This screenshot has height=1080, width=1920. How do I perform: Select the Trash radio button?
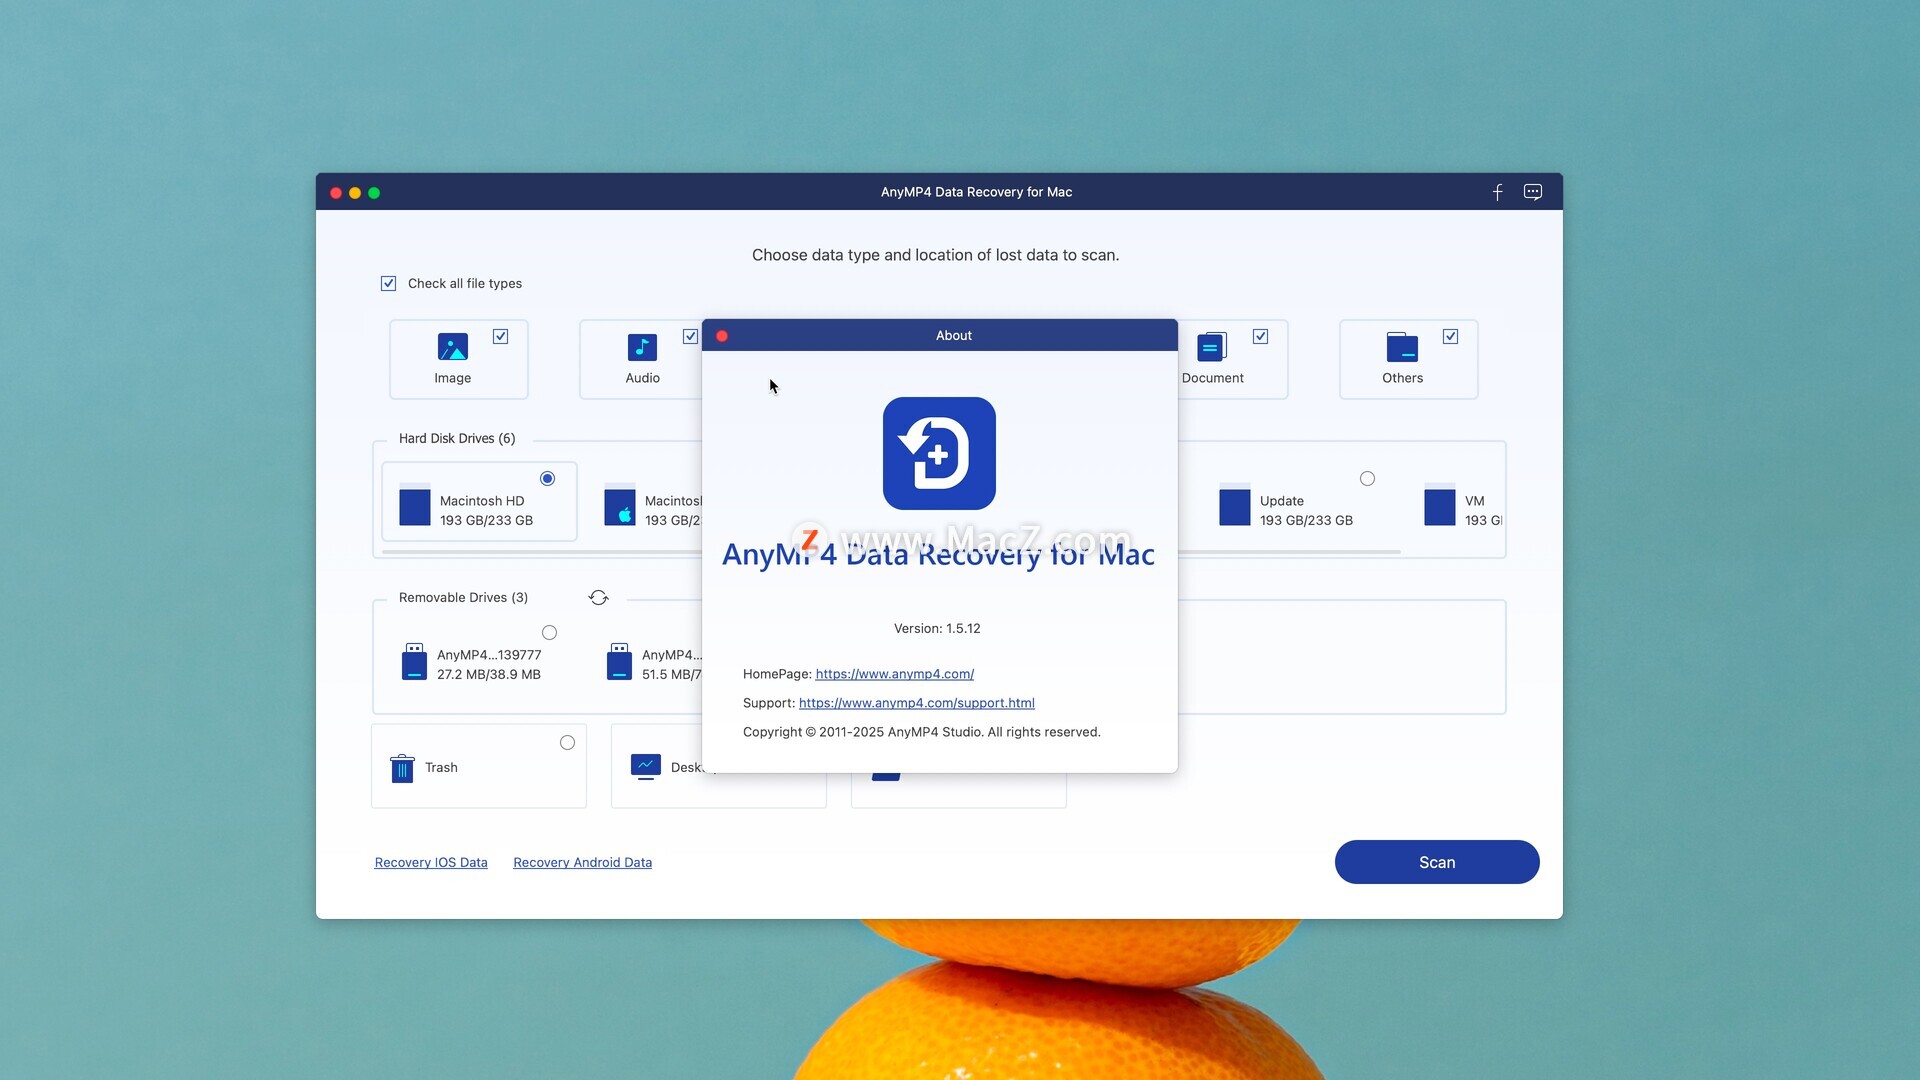coord(567,743)
